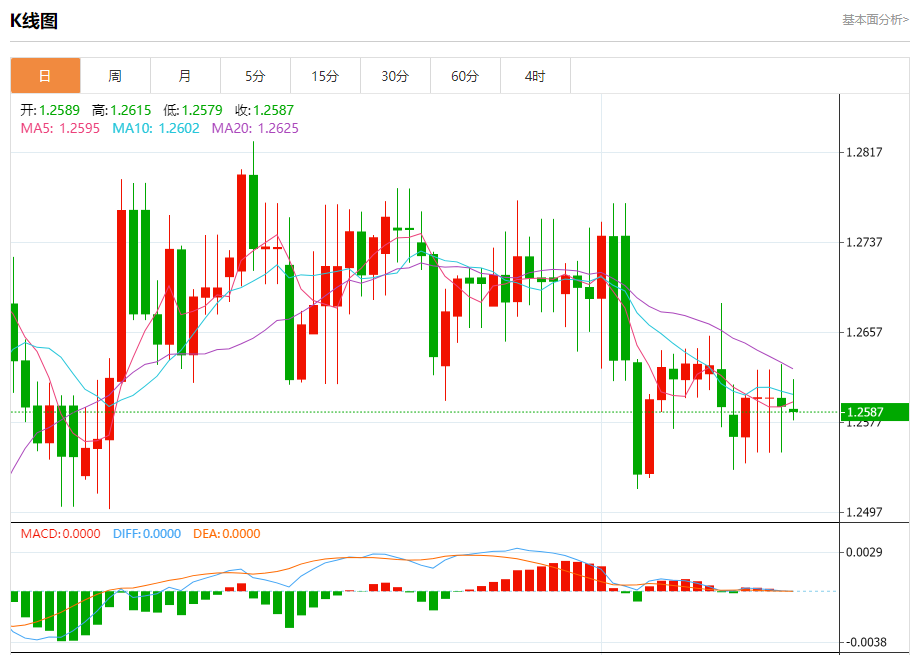This screenshot has width=916, height=655.
Task: Click the DIFF value label
Action: (147, 533)
